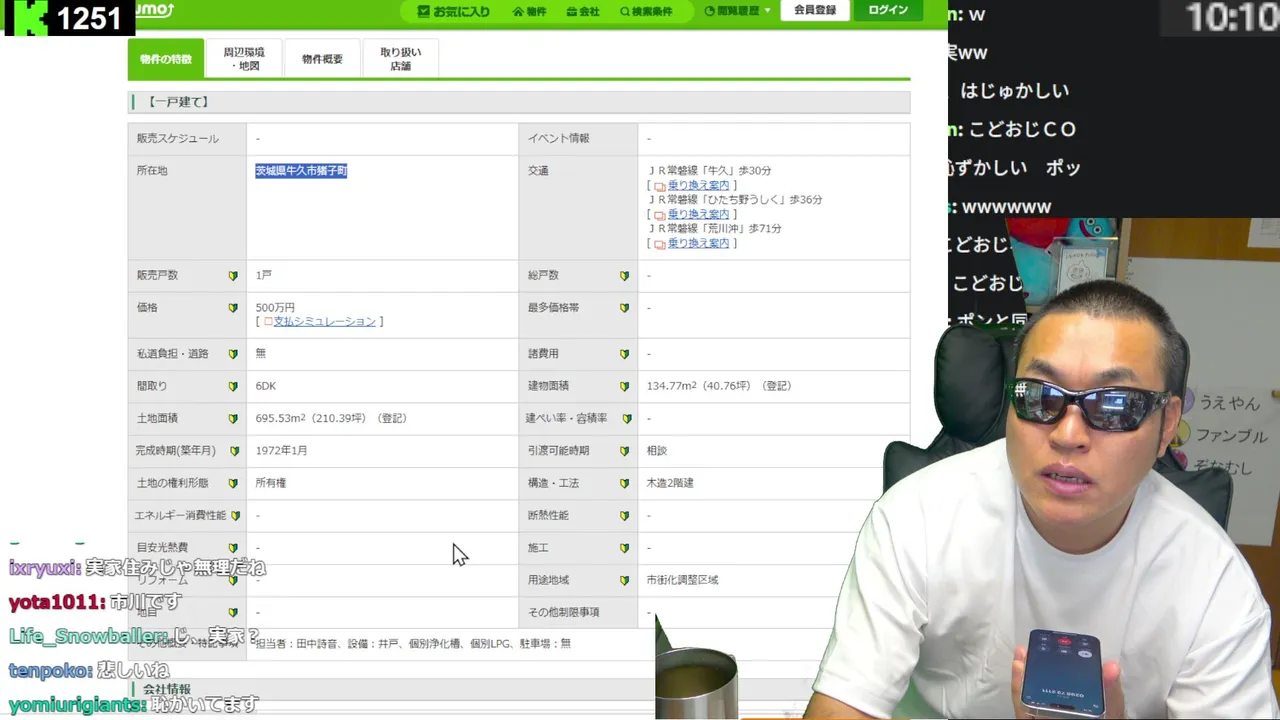The height and width of the screenshot is (720, 1280).
Task: Click the 市街化調整区域 zoning value
Action: coord(683,580)
